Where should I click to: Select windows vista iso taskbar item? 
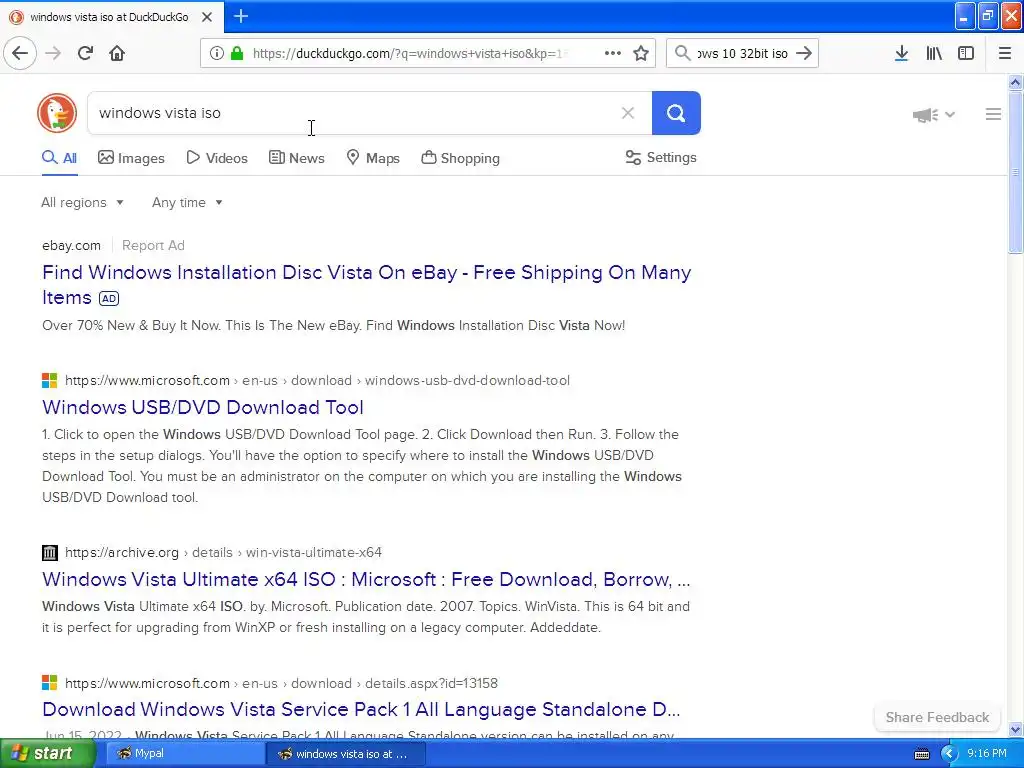coord(346,754)
